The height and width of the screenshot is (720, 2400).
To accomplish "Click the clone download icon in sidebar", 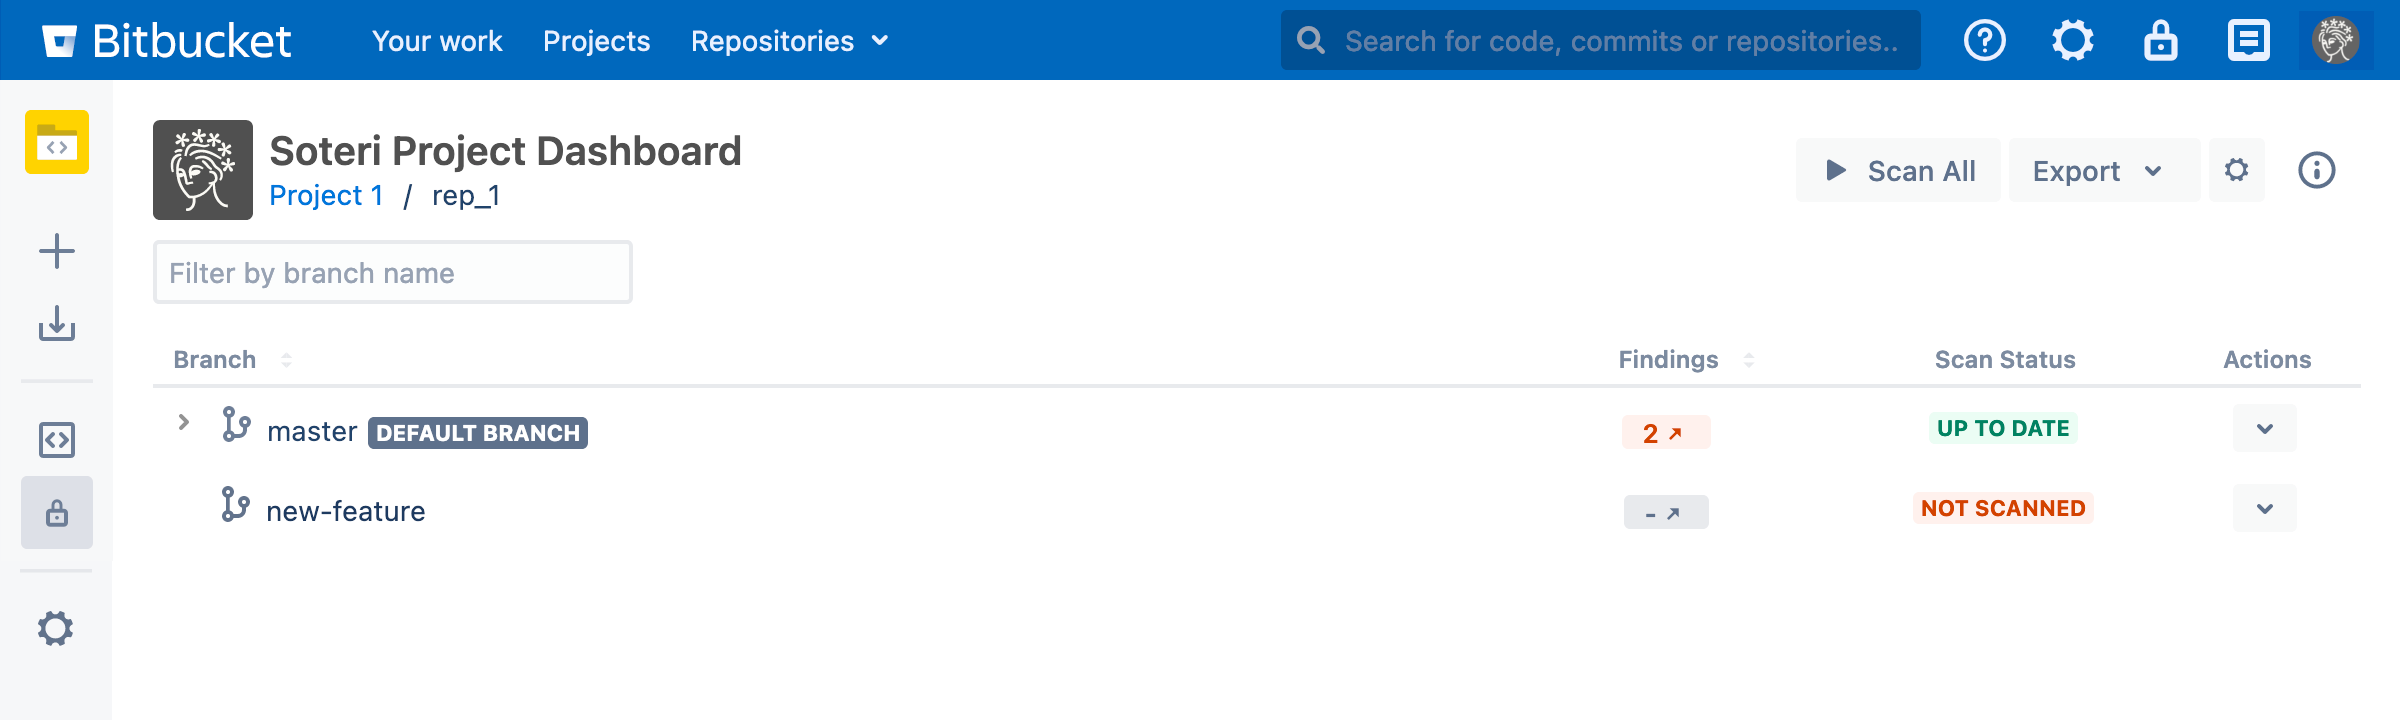I will [57, 324].
